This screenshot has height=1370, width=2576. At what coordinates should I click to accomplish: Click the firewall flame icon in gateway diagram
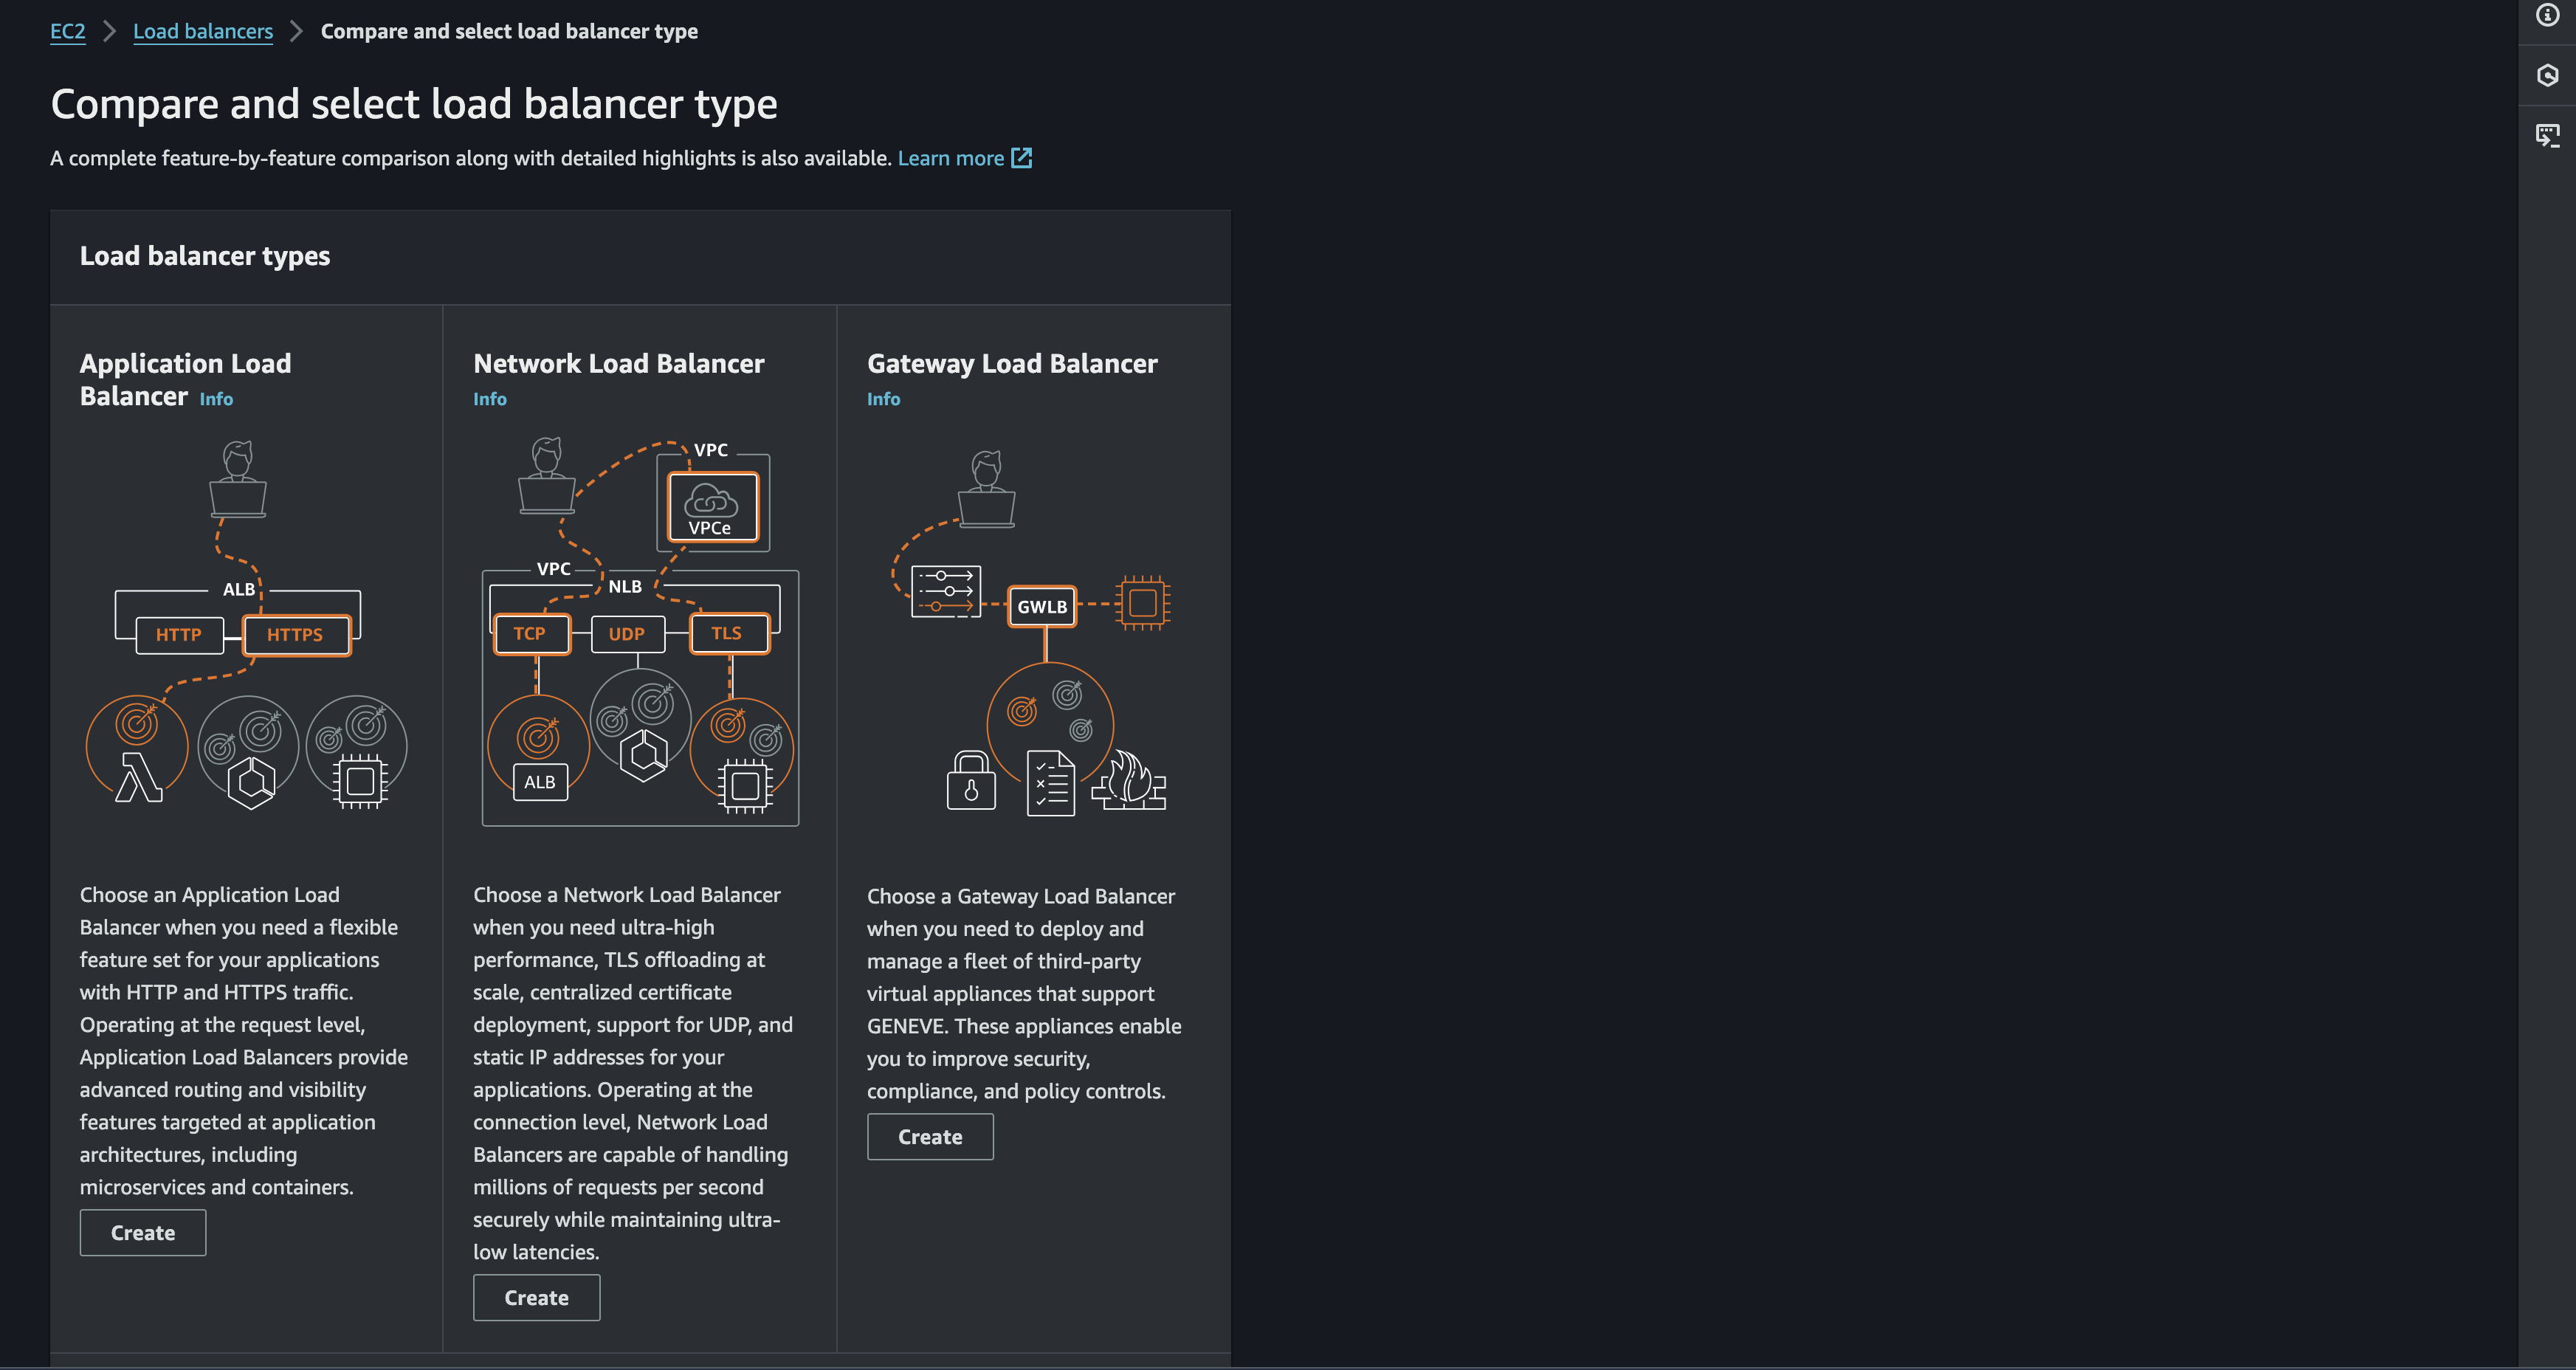(x=1129, y=780)
